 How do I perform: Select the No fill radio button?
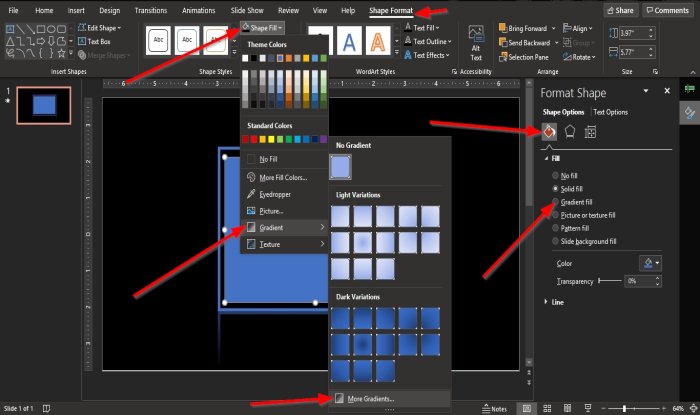pos(556,175)
